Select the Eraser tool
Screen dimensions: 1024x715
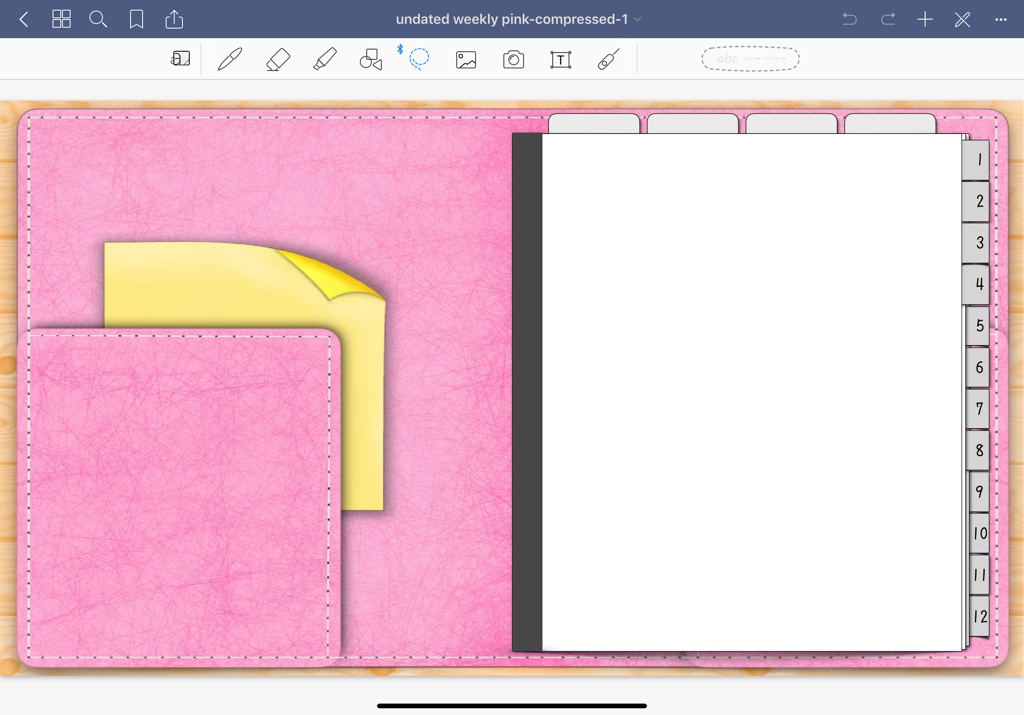[278, 59]
